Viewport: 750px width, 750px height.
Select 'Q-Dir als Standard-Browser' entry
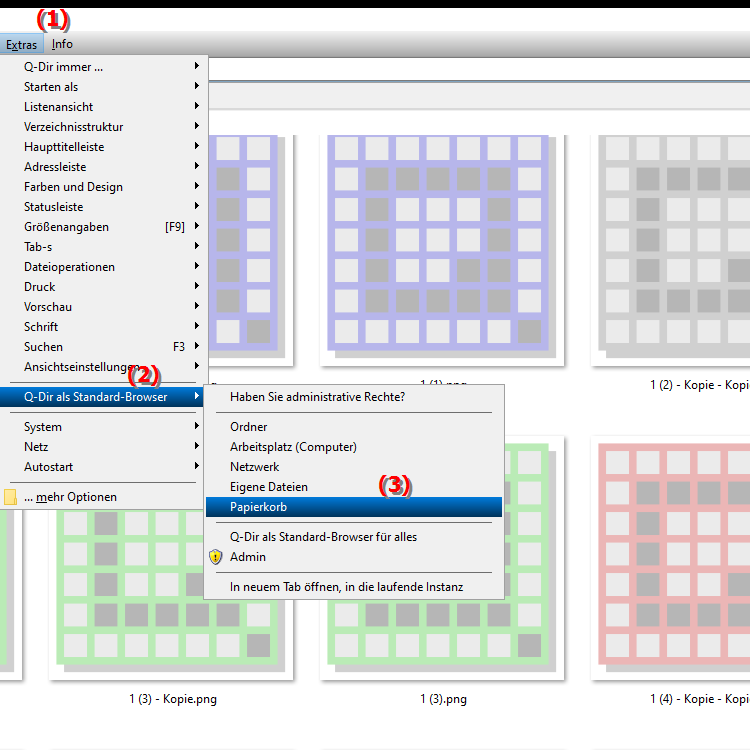pyautogui.click(x=102, y=397)
